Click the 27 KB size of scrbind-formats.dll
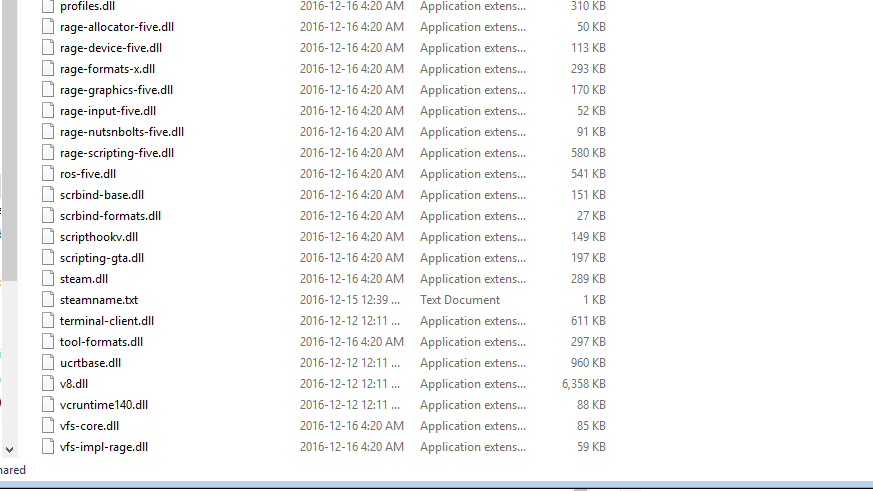Image resolution: width=873 pixels, height=491 pixels. (591, 216)
